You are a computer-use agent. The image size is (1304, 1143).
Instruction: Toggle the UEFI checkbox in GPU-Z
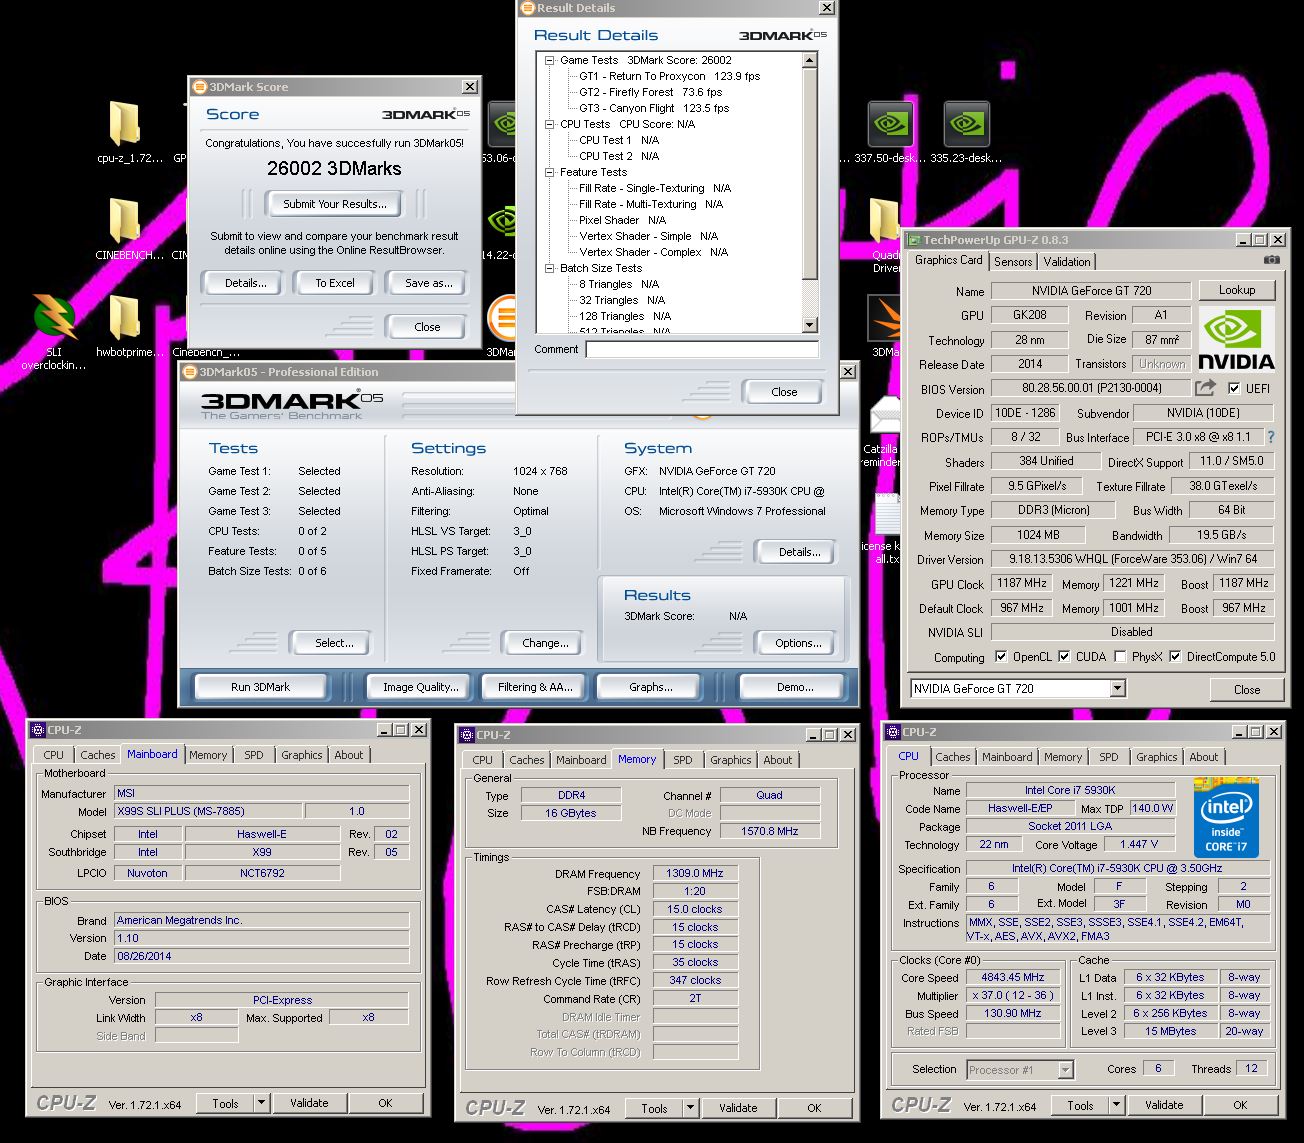pos(1235,388)
